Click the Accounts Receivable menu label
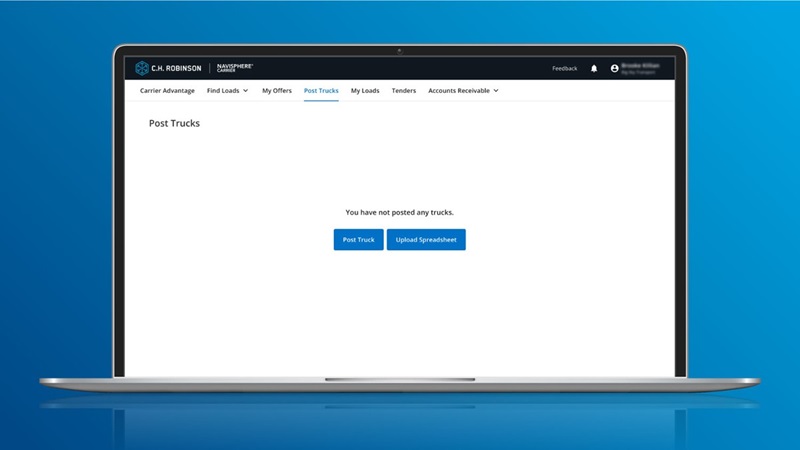Screen dimensions: 800x450 (x=458, y=91)
